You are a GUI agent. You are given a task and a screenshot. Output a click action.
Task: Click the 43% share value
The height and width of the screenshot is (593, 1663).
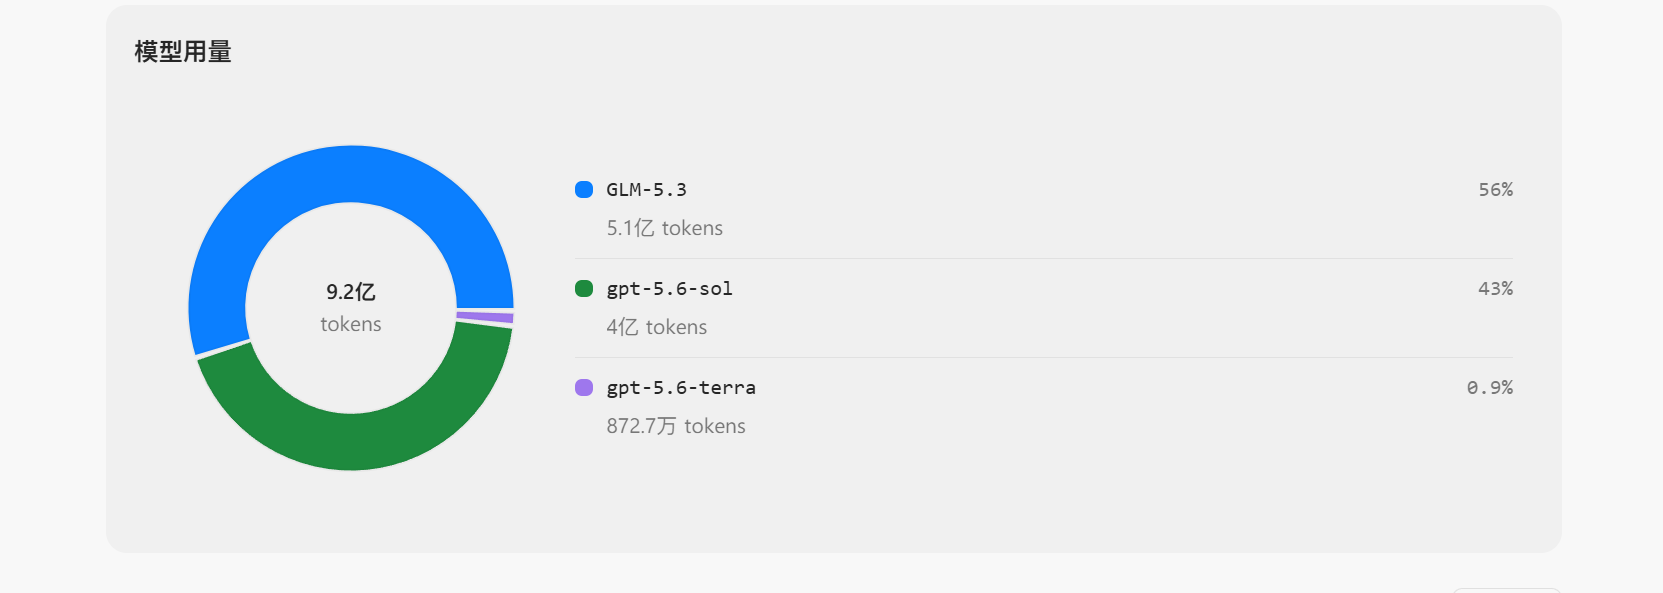tap(1495, 288)
